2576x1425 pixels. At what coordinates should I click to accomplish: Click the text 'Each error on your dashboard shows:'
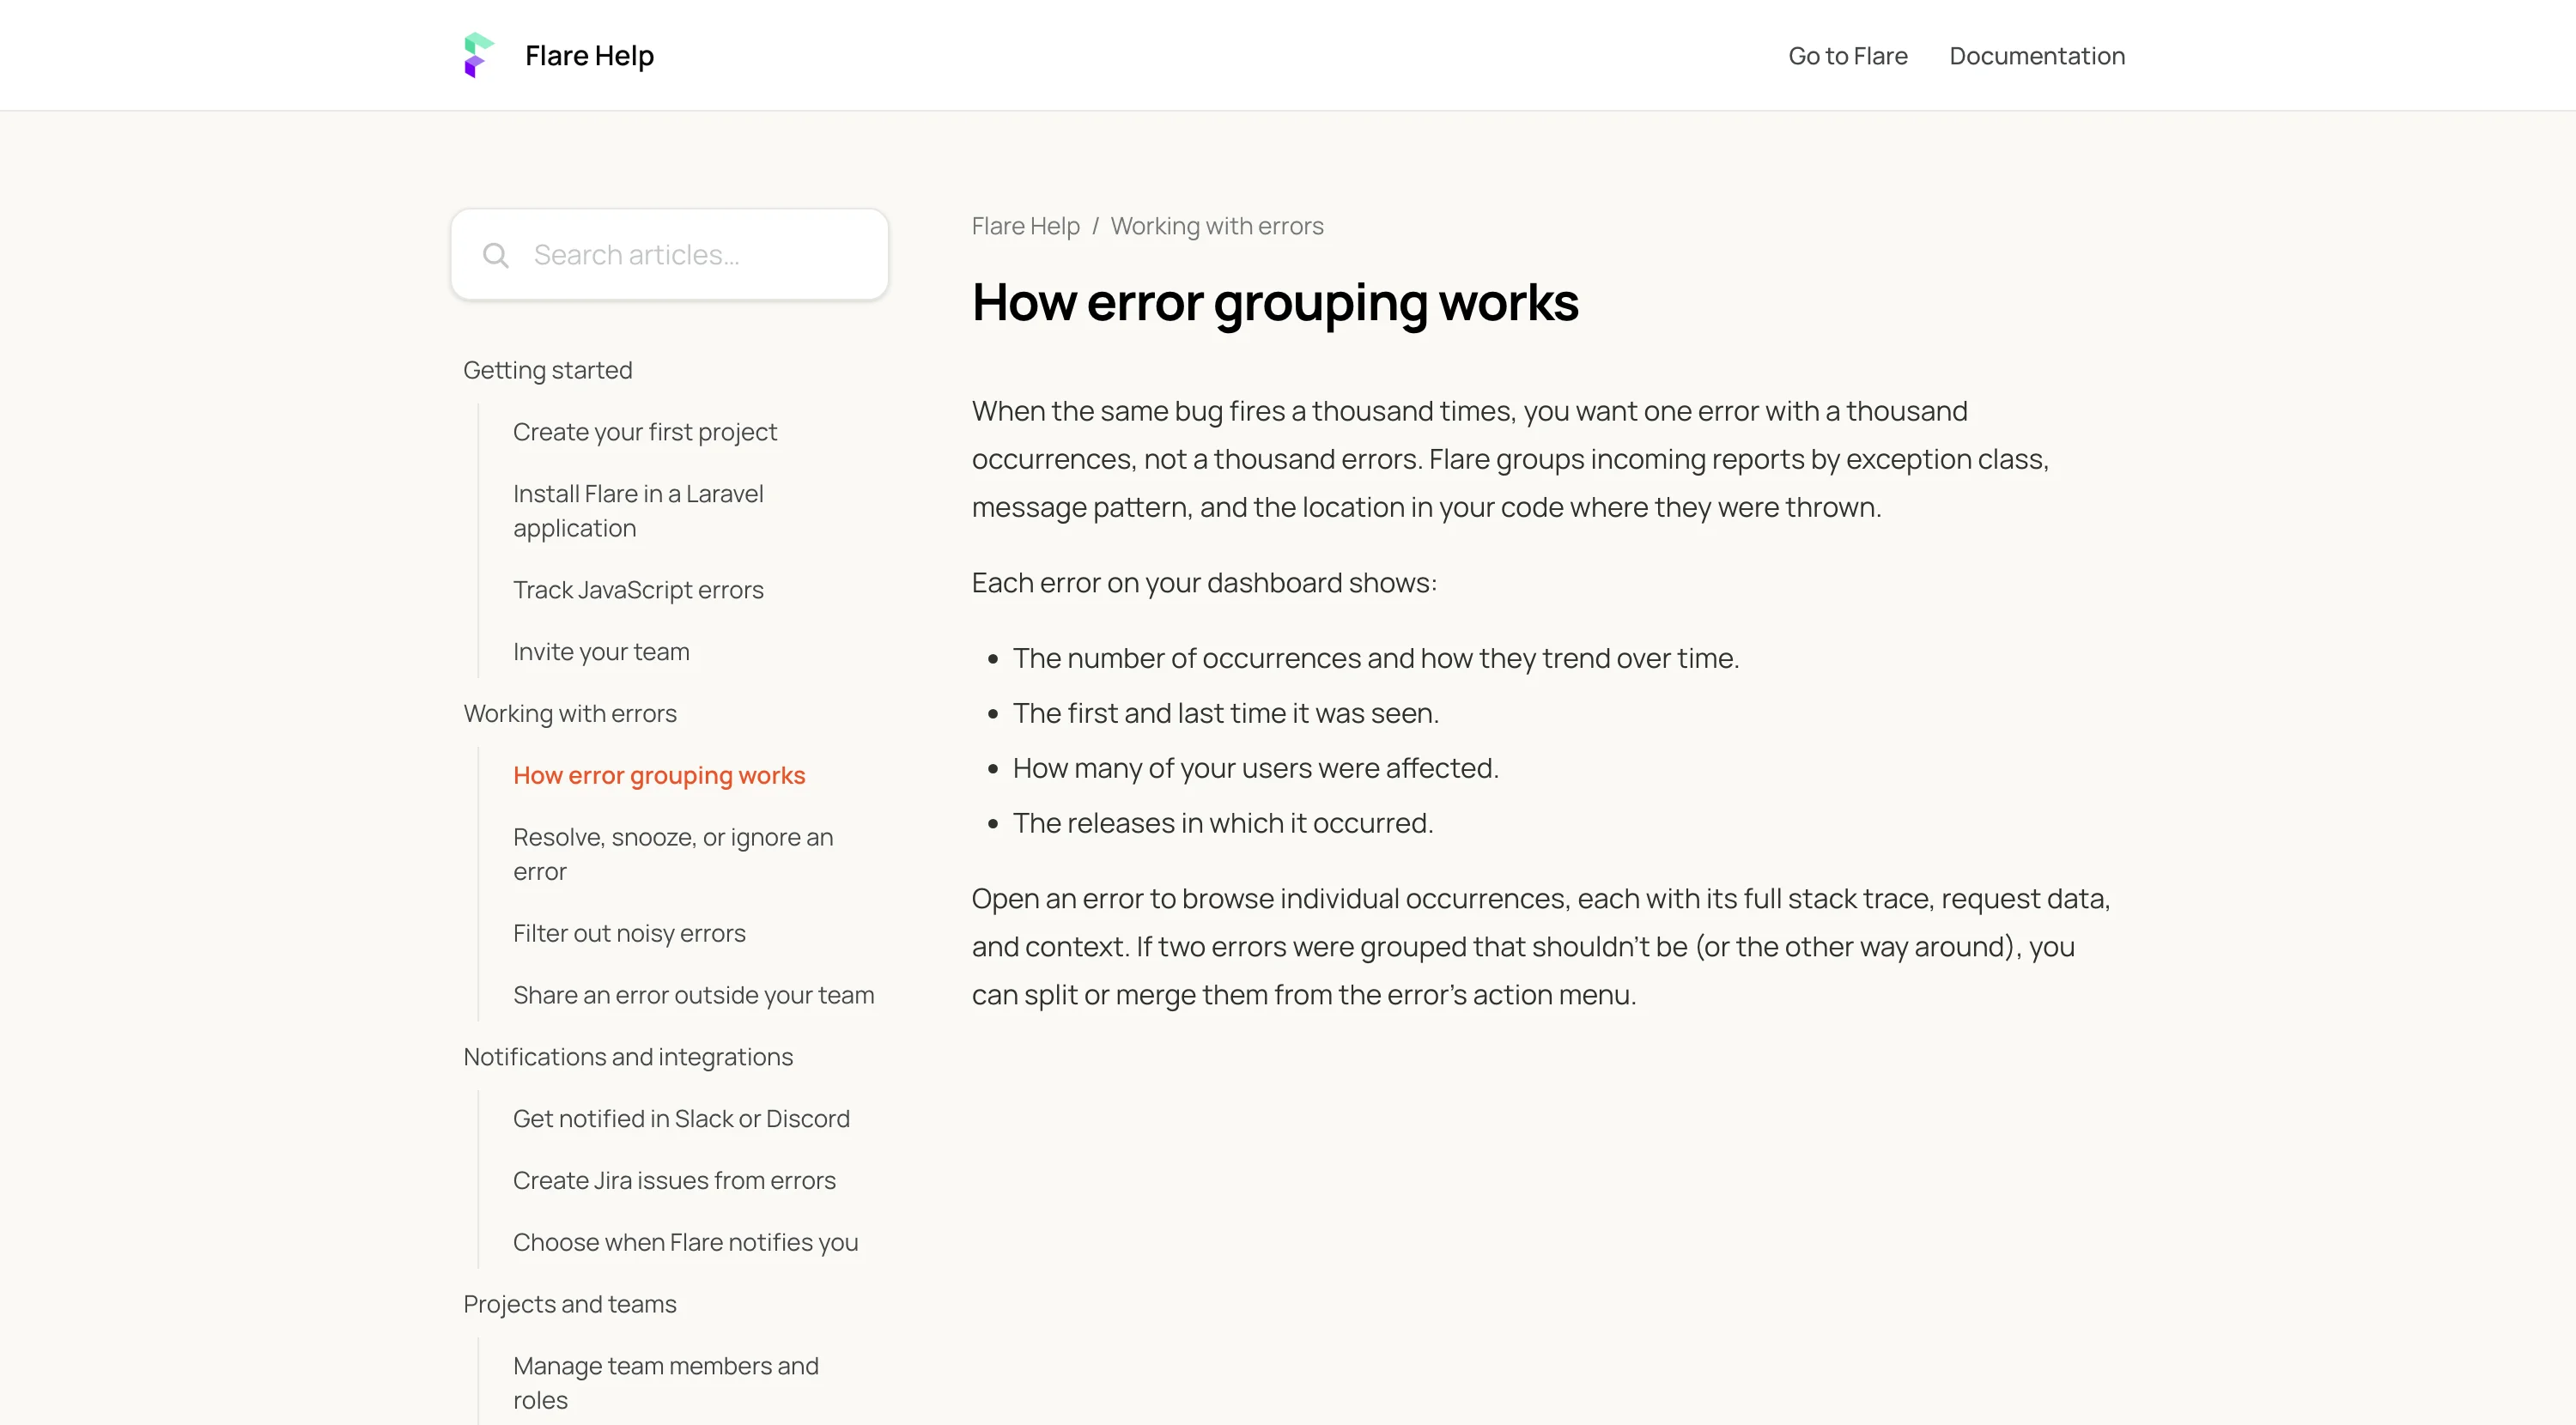click(x=1204, y=583)
